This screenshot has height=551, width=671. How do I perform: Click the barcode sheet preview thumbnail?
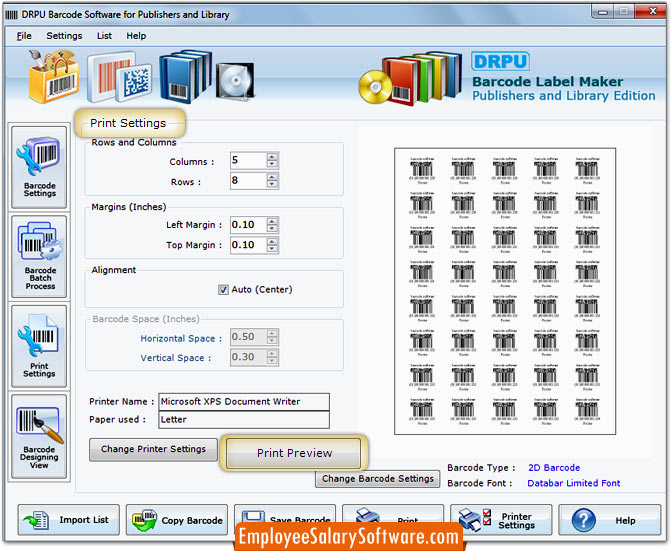coord(505,291)
